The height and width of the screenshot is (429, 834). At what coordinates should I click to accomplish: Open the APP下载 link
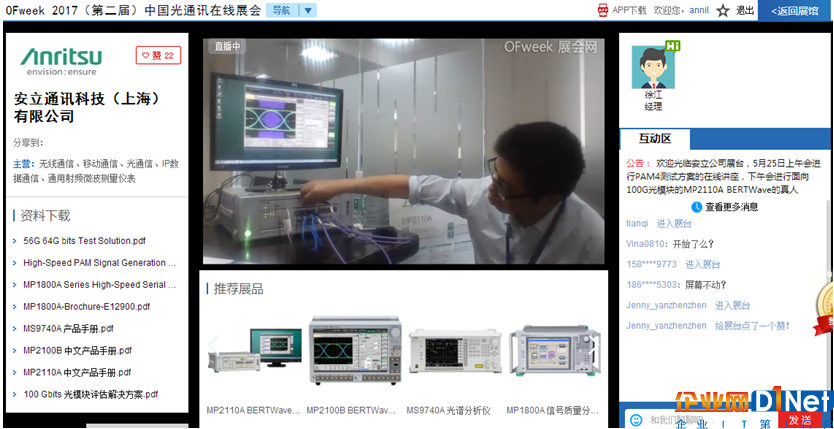pyautogui.click(x=629, y=10)
